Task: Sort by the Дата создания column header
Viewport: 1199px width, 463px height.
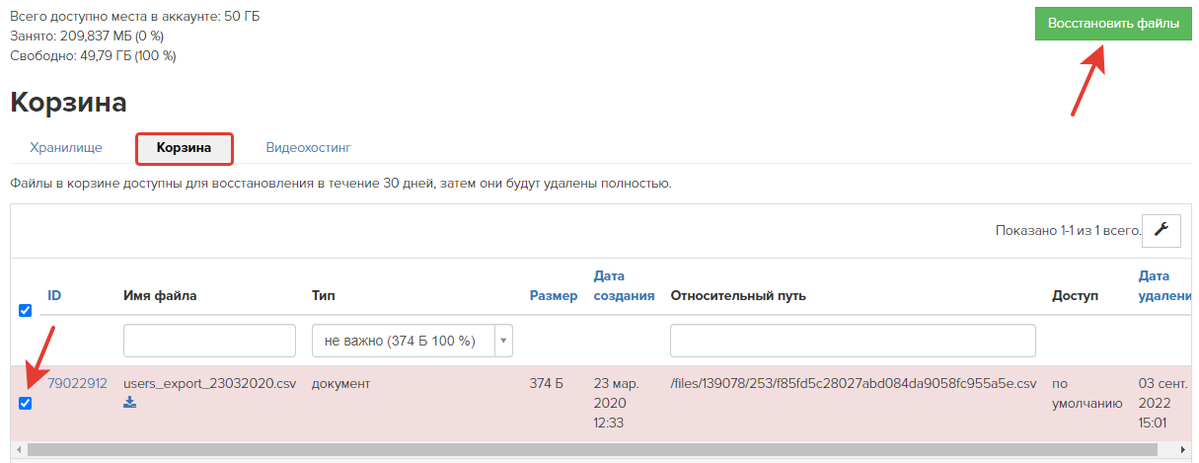Action: point(624,285)
